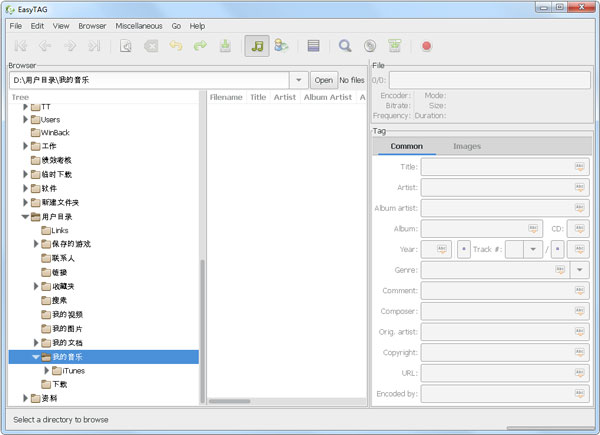The height and width of the screenshot is (435, 600).
Task: Click the Title column header in file list
Action: [258, 97]
